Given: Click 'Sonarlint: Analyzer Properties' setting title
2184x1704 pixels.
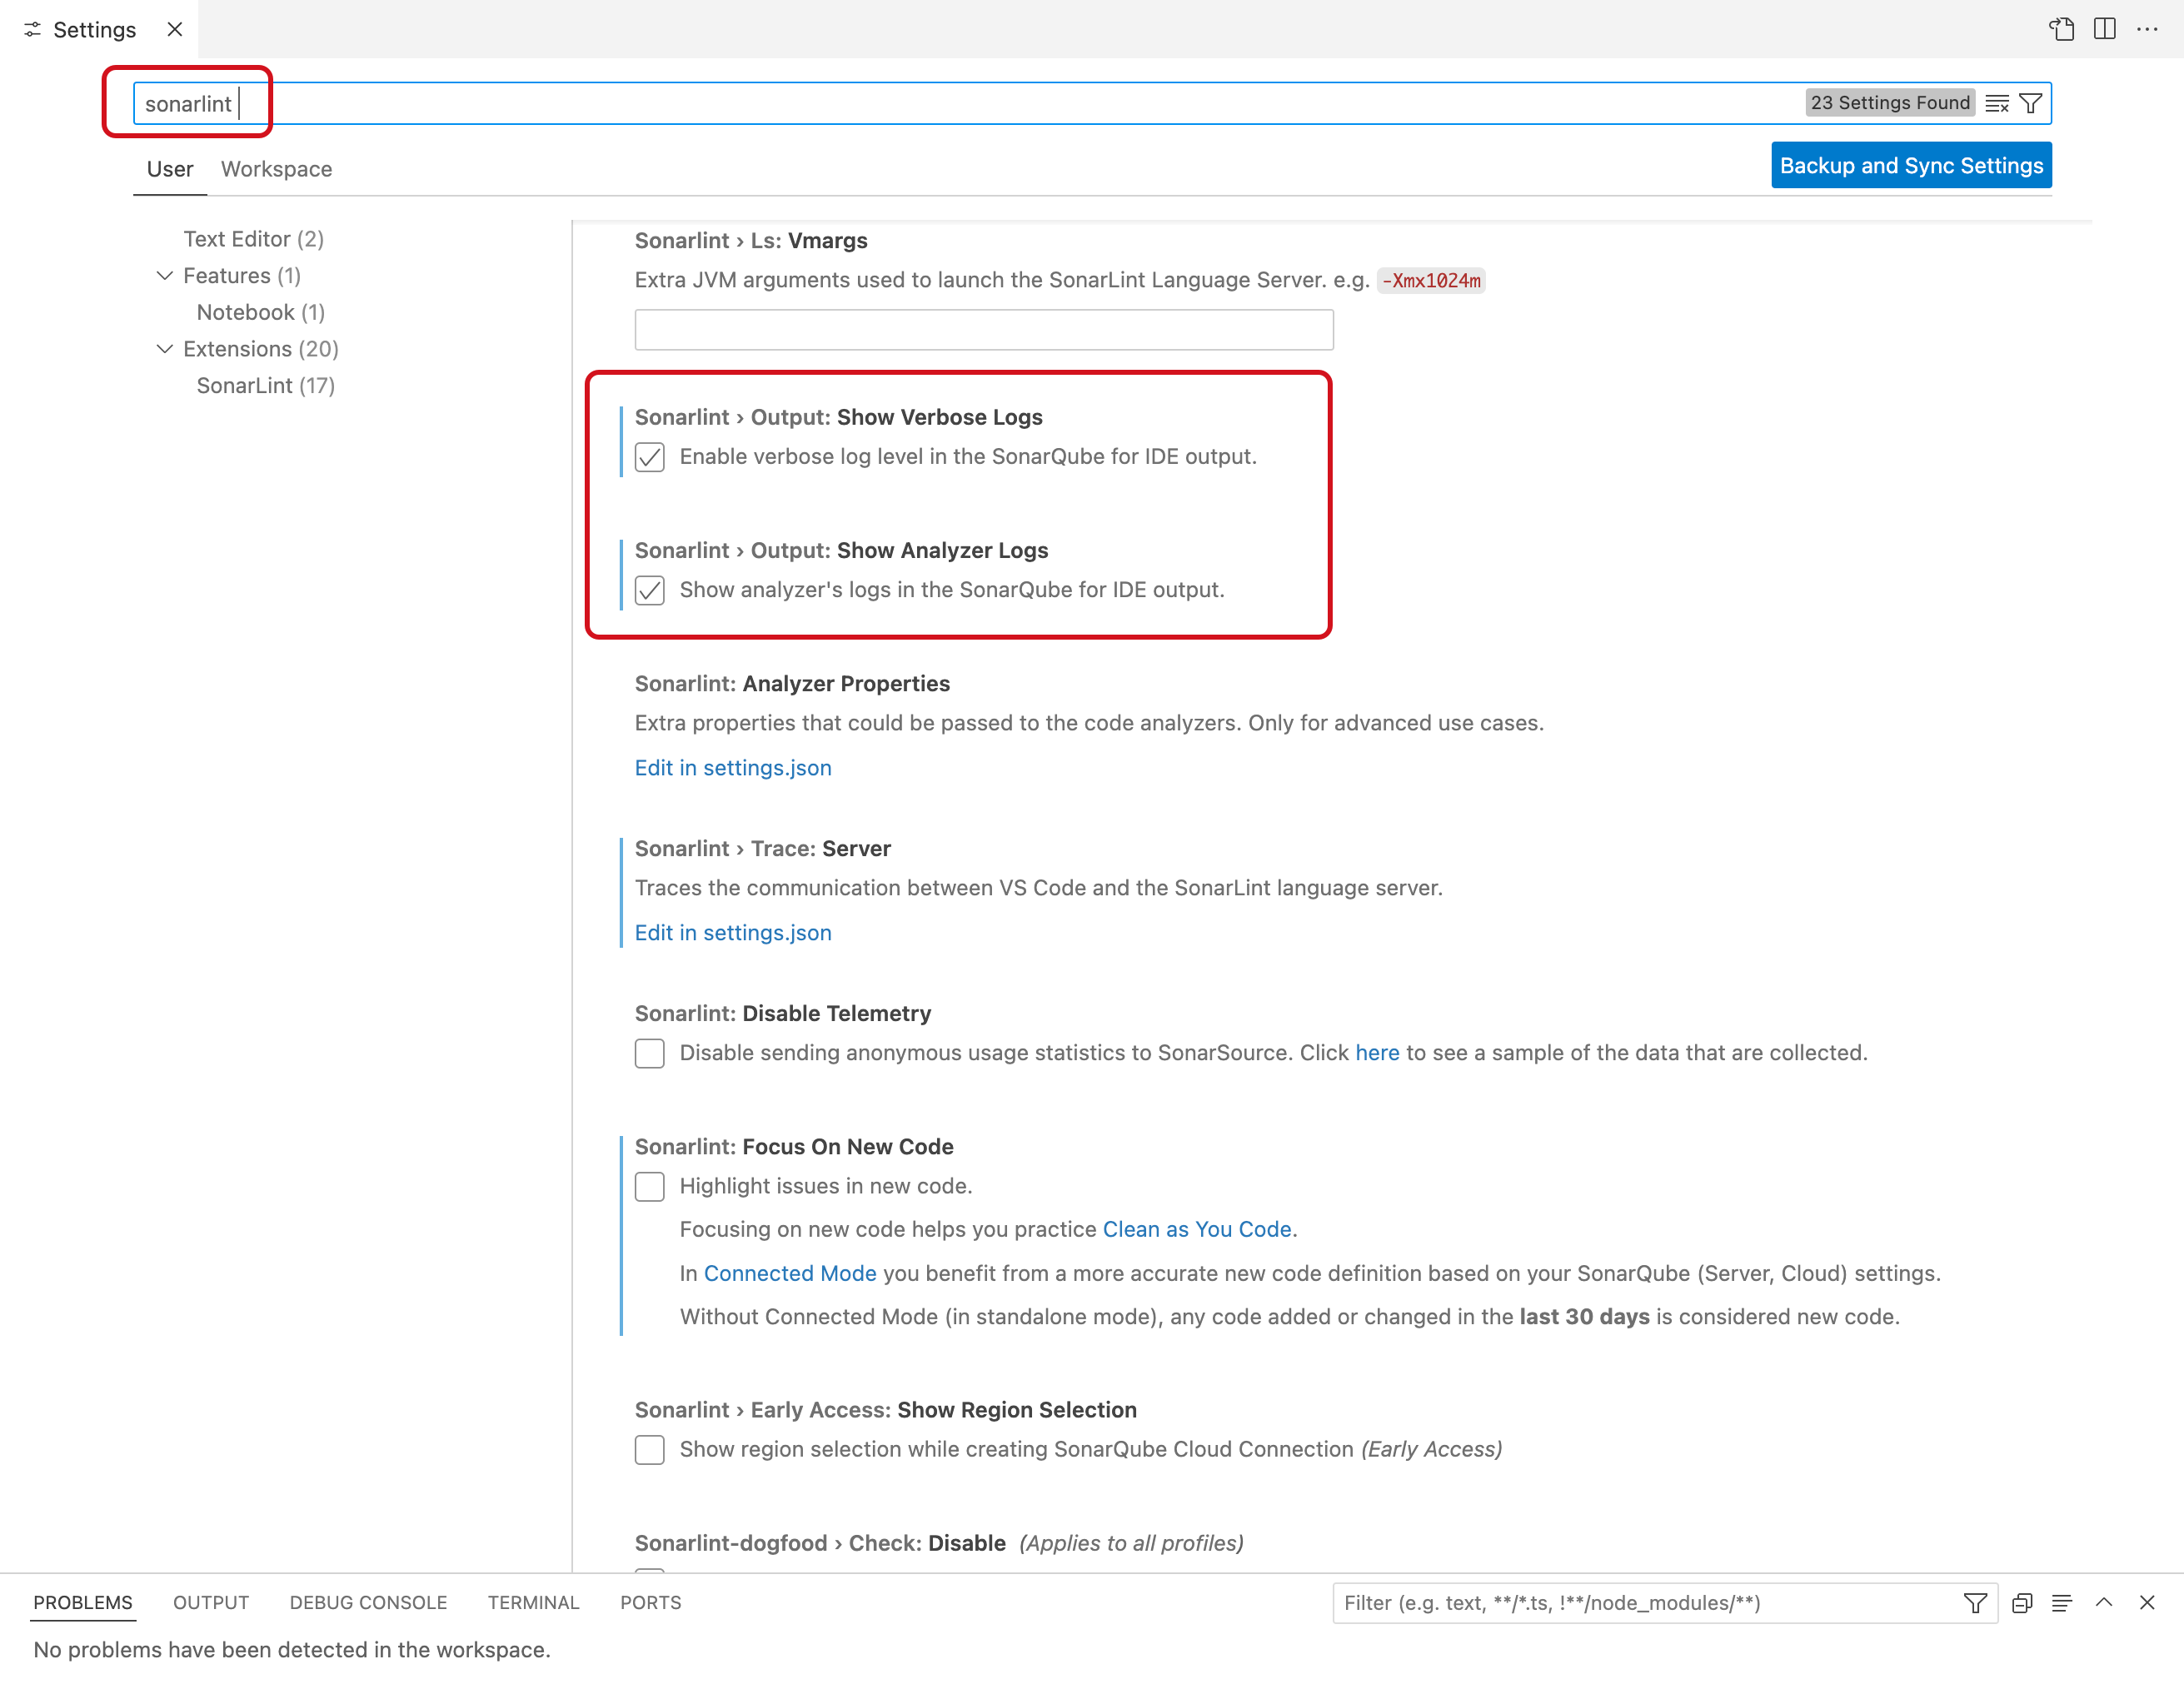Looking at the screenshot, I should 792,684.
